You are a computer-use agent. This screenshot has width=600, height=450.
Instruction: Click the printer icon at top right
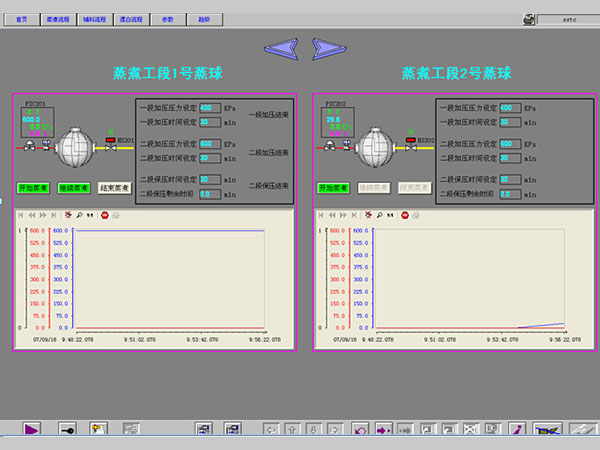(528, 18)
